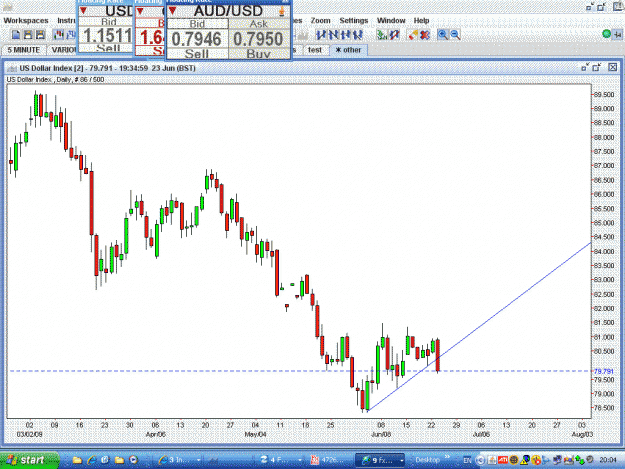This screenshot has width=625, height=469.
Task: Click the Jun/08 date axis label
Action: click(x=381, y=434)
